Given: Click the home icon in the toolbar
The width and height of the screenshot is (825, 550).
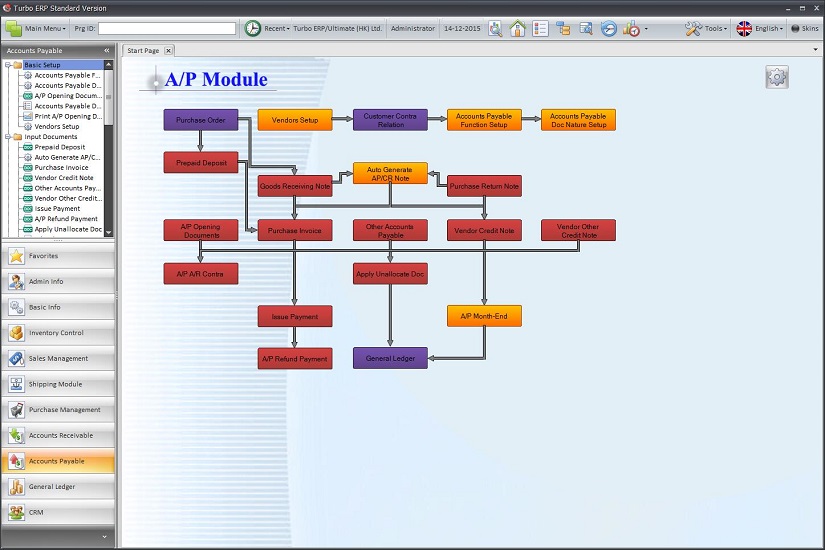Looking at the screenshot, I should coord(517,29).
